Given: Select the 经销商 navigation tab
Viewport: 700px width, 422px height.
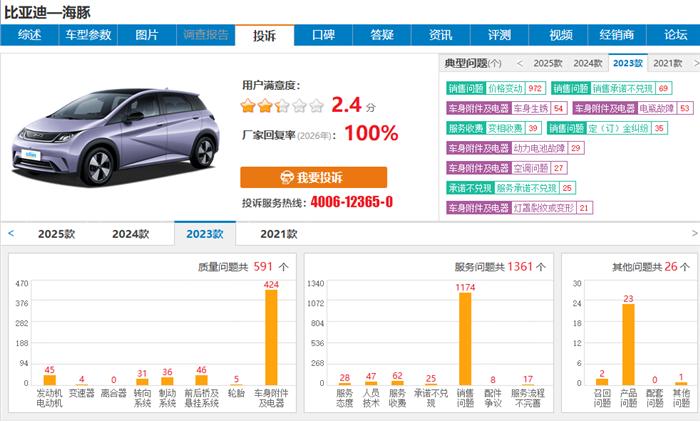Looking at the screenshot, I should (x=616, y=35).
